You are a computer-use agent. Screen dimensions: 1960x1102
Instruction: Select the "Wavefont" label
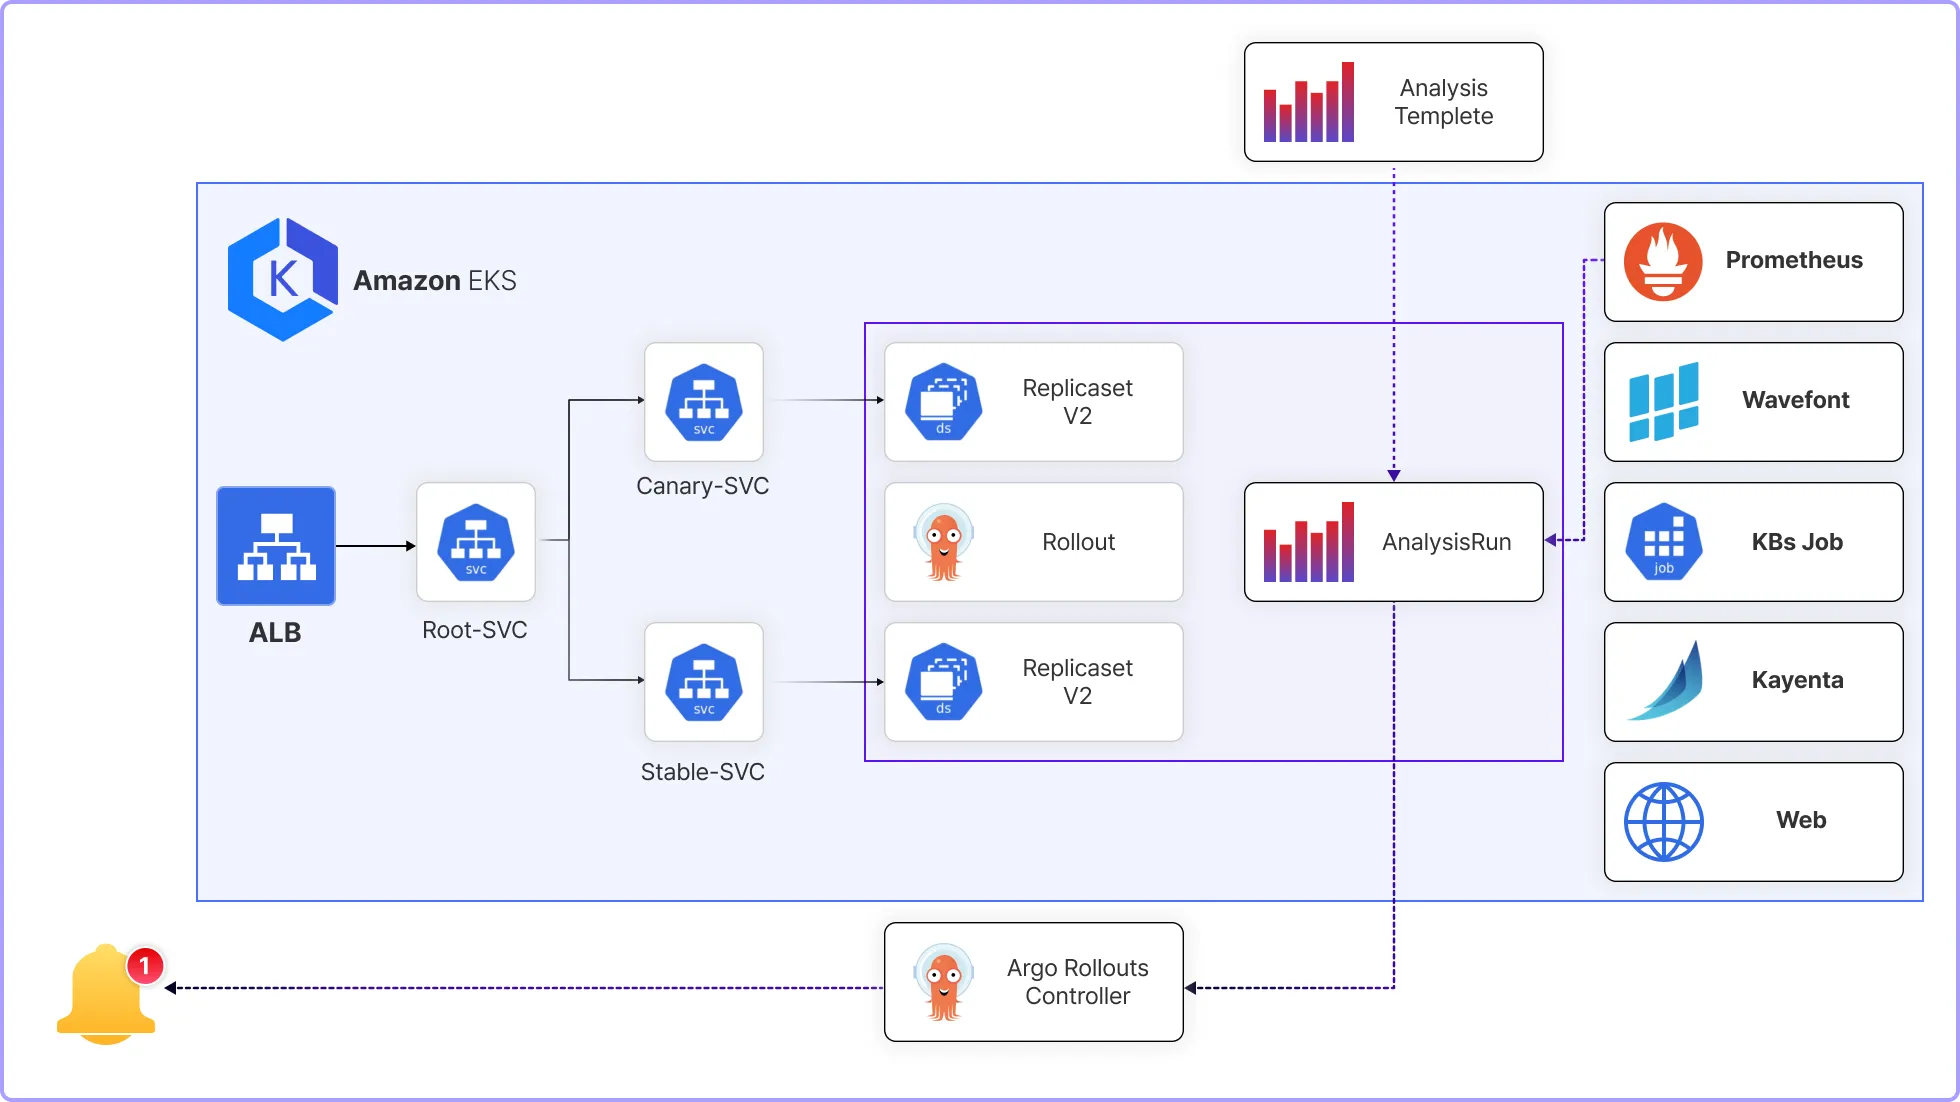1796,400
